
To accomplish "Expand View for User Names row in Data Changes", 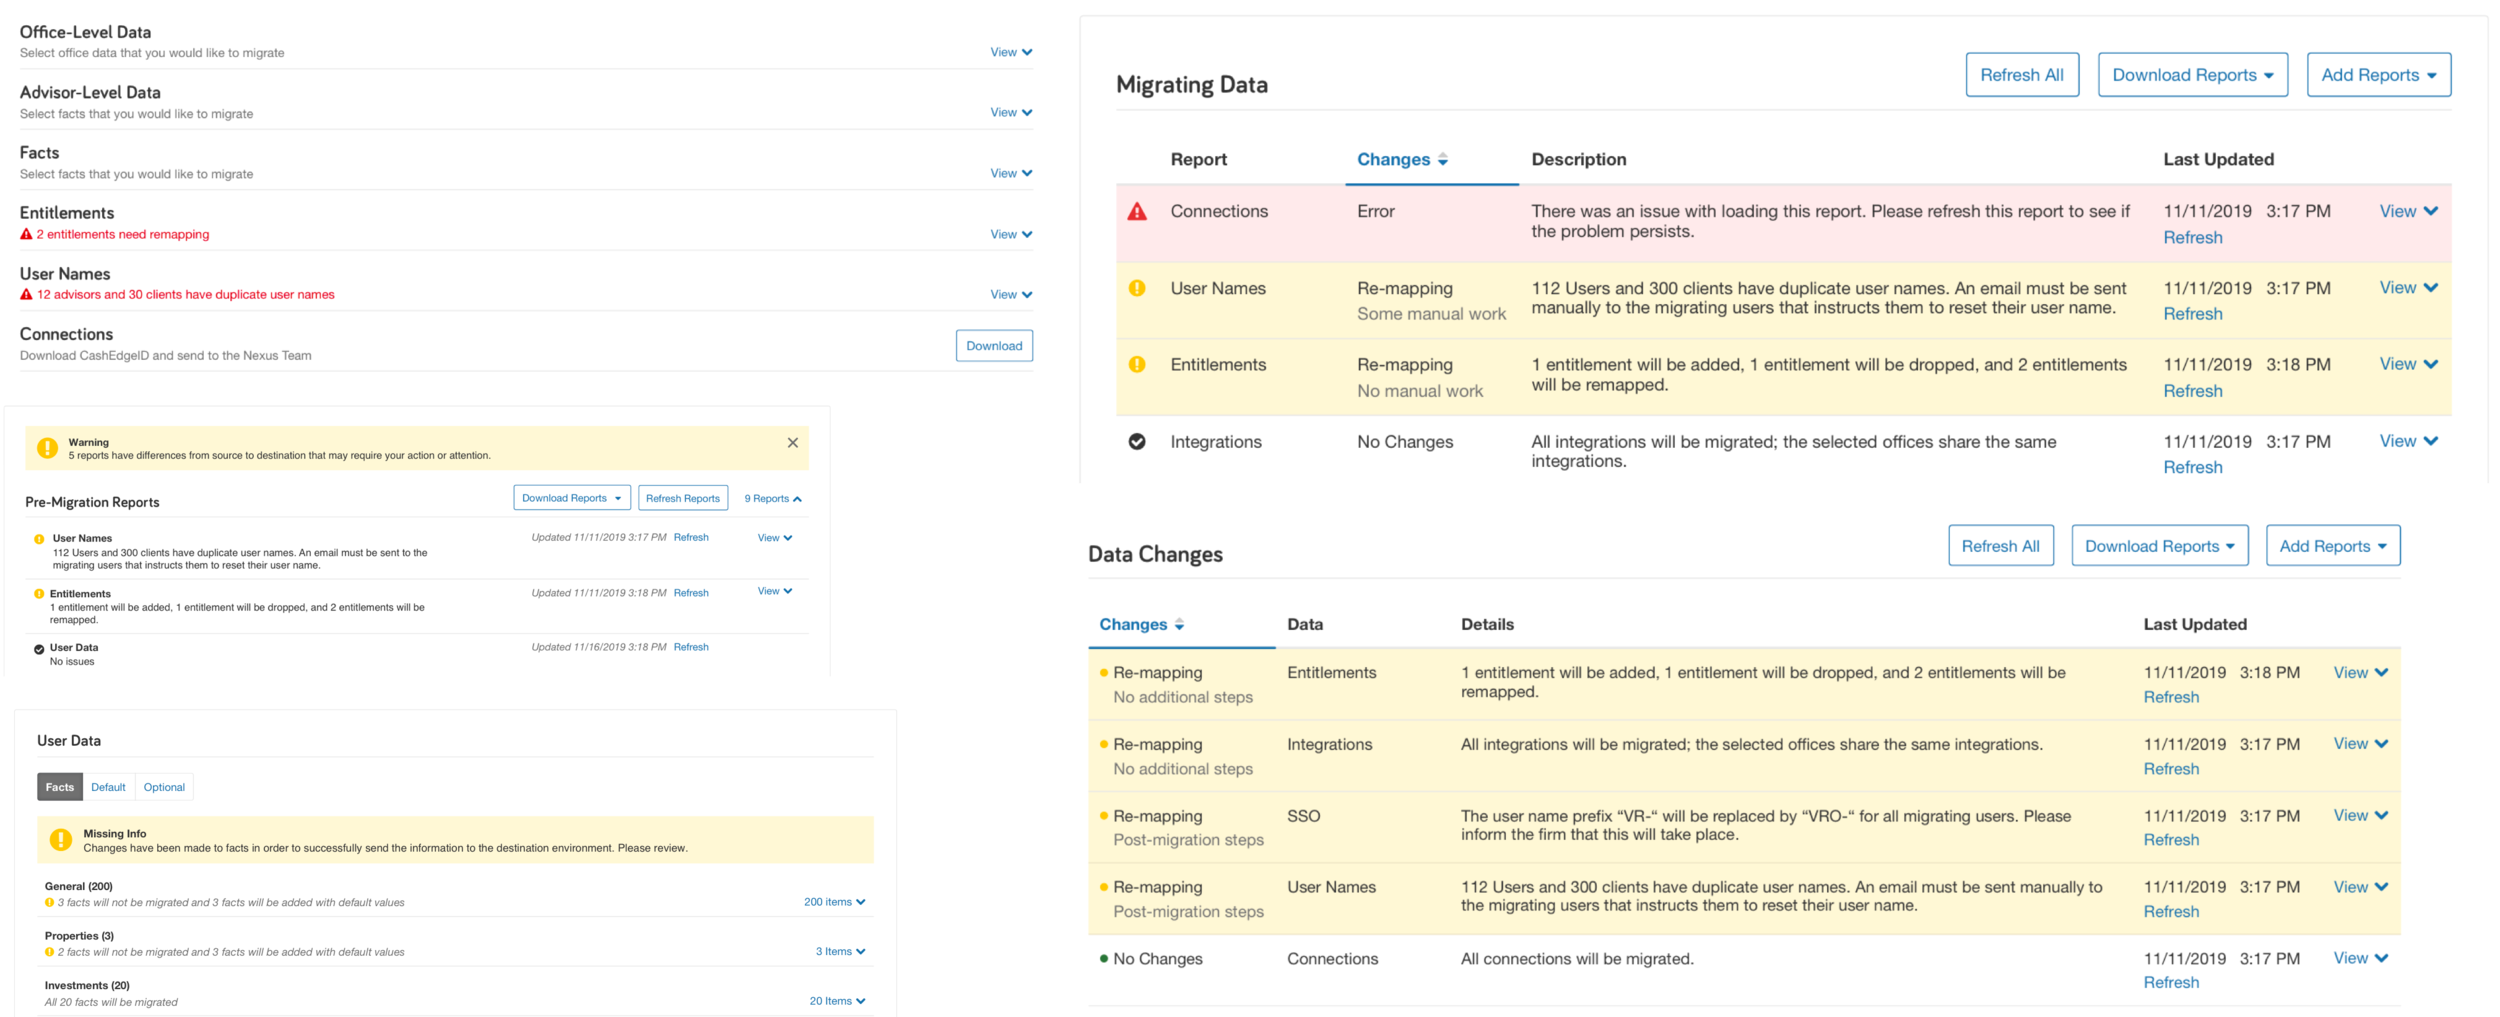I will (2361, 887).
